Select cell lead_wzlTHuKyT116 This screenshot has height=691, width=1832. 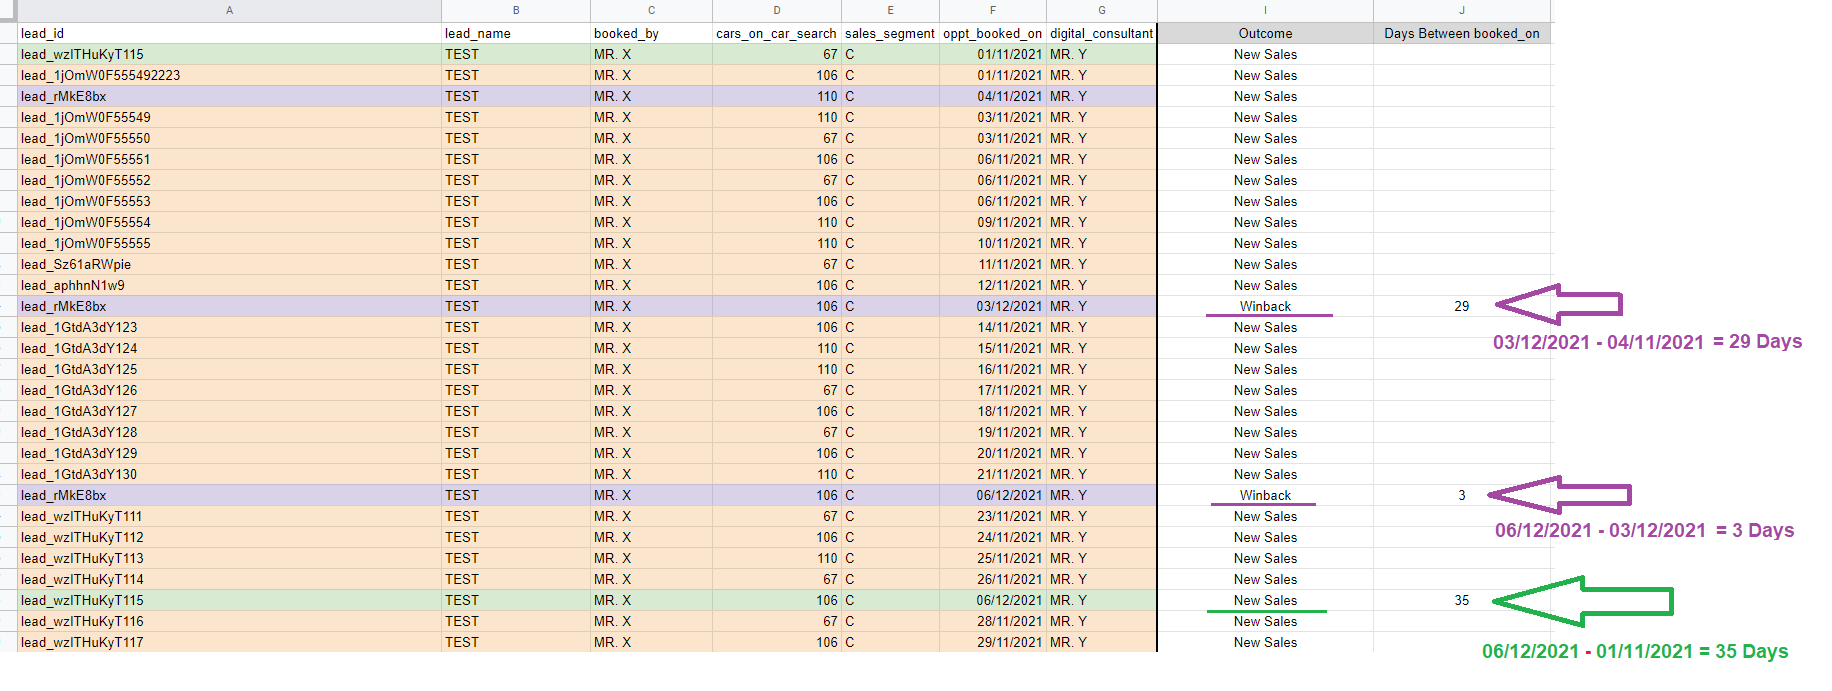(229, 621)
